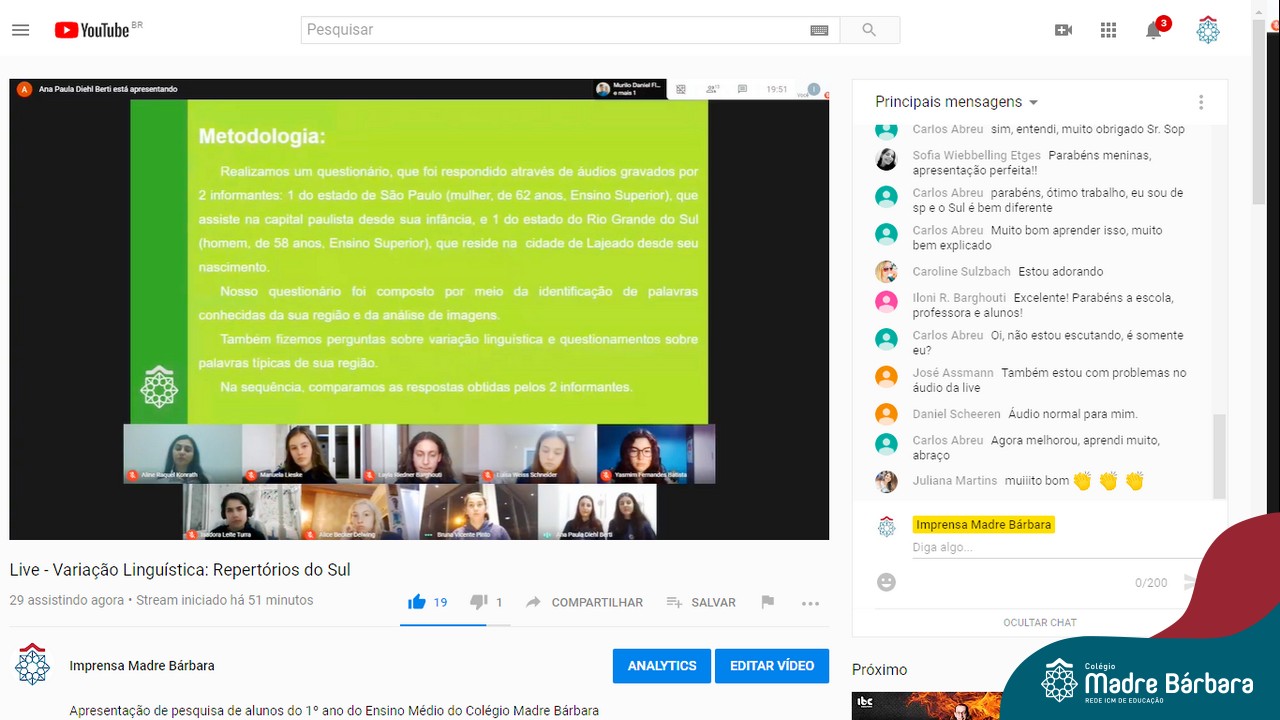The image size is (1280, 720).
Task: Open the on-screen keyboard in search bar
Action: [819, 30]
